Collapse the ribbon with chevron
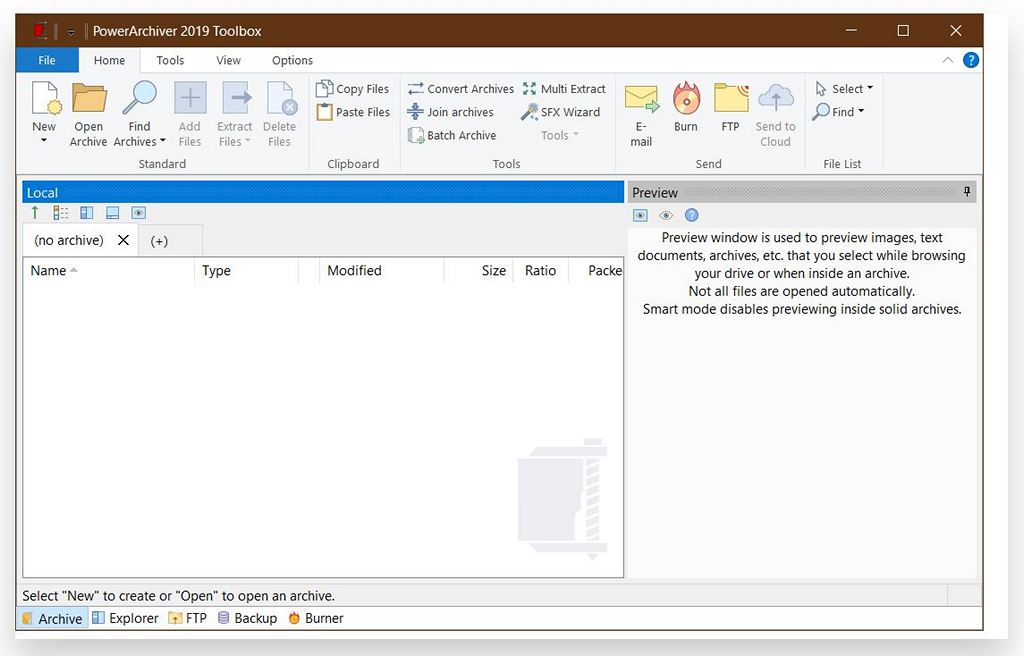The height and width of the screenshot is (656, 1024). click(948, 60)
